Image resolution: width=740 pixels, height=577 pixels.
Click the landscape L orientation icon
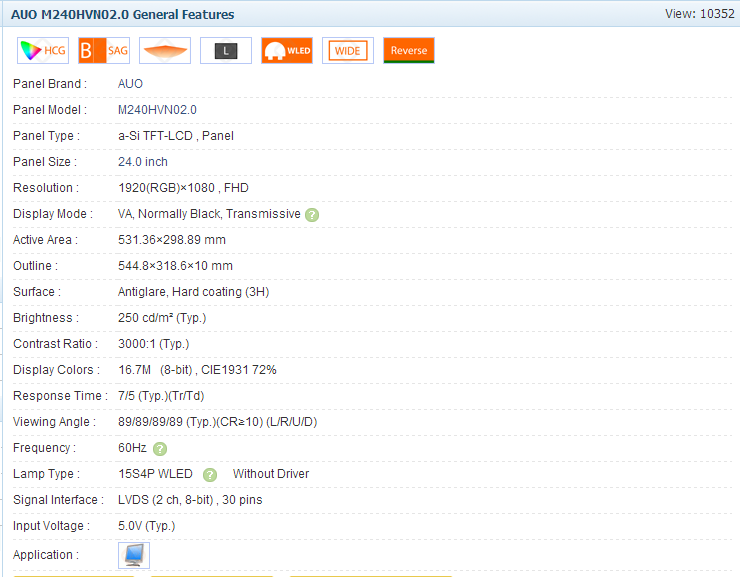click(x=226, y=50)
